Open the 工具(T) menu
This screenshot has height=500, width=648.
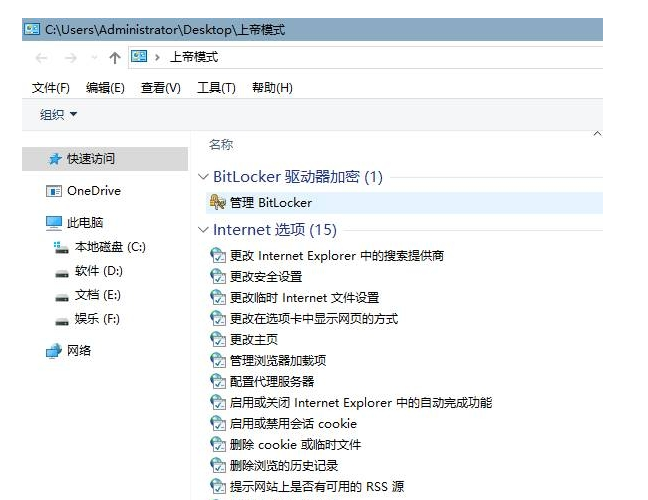(216, 88)
